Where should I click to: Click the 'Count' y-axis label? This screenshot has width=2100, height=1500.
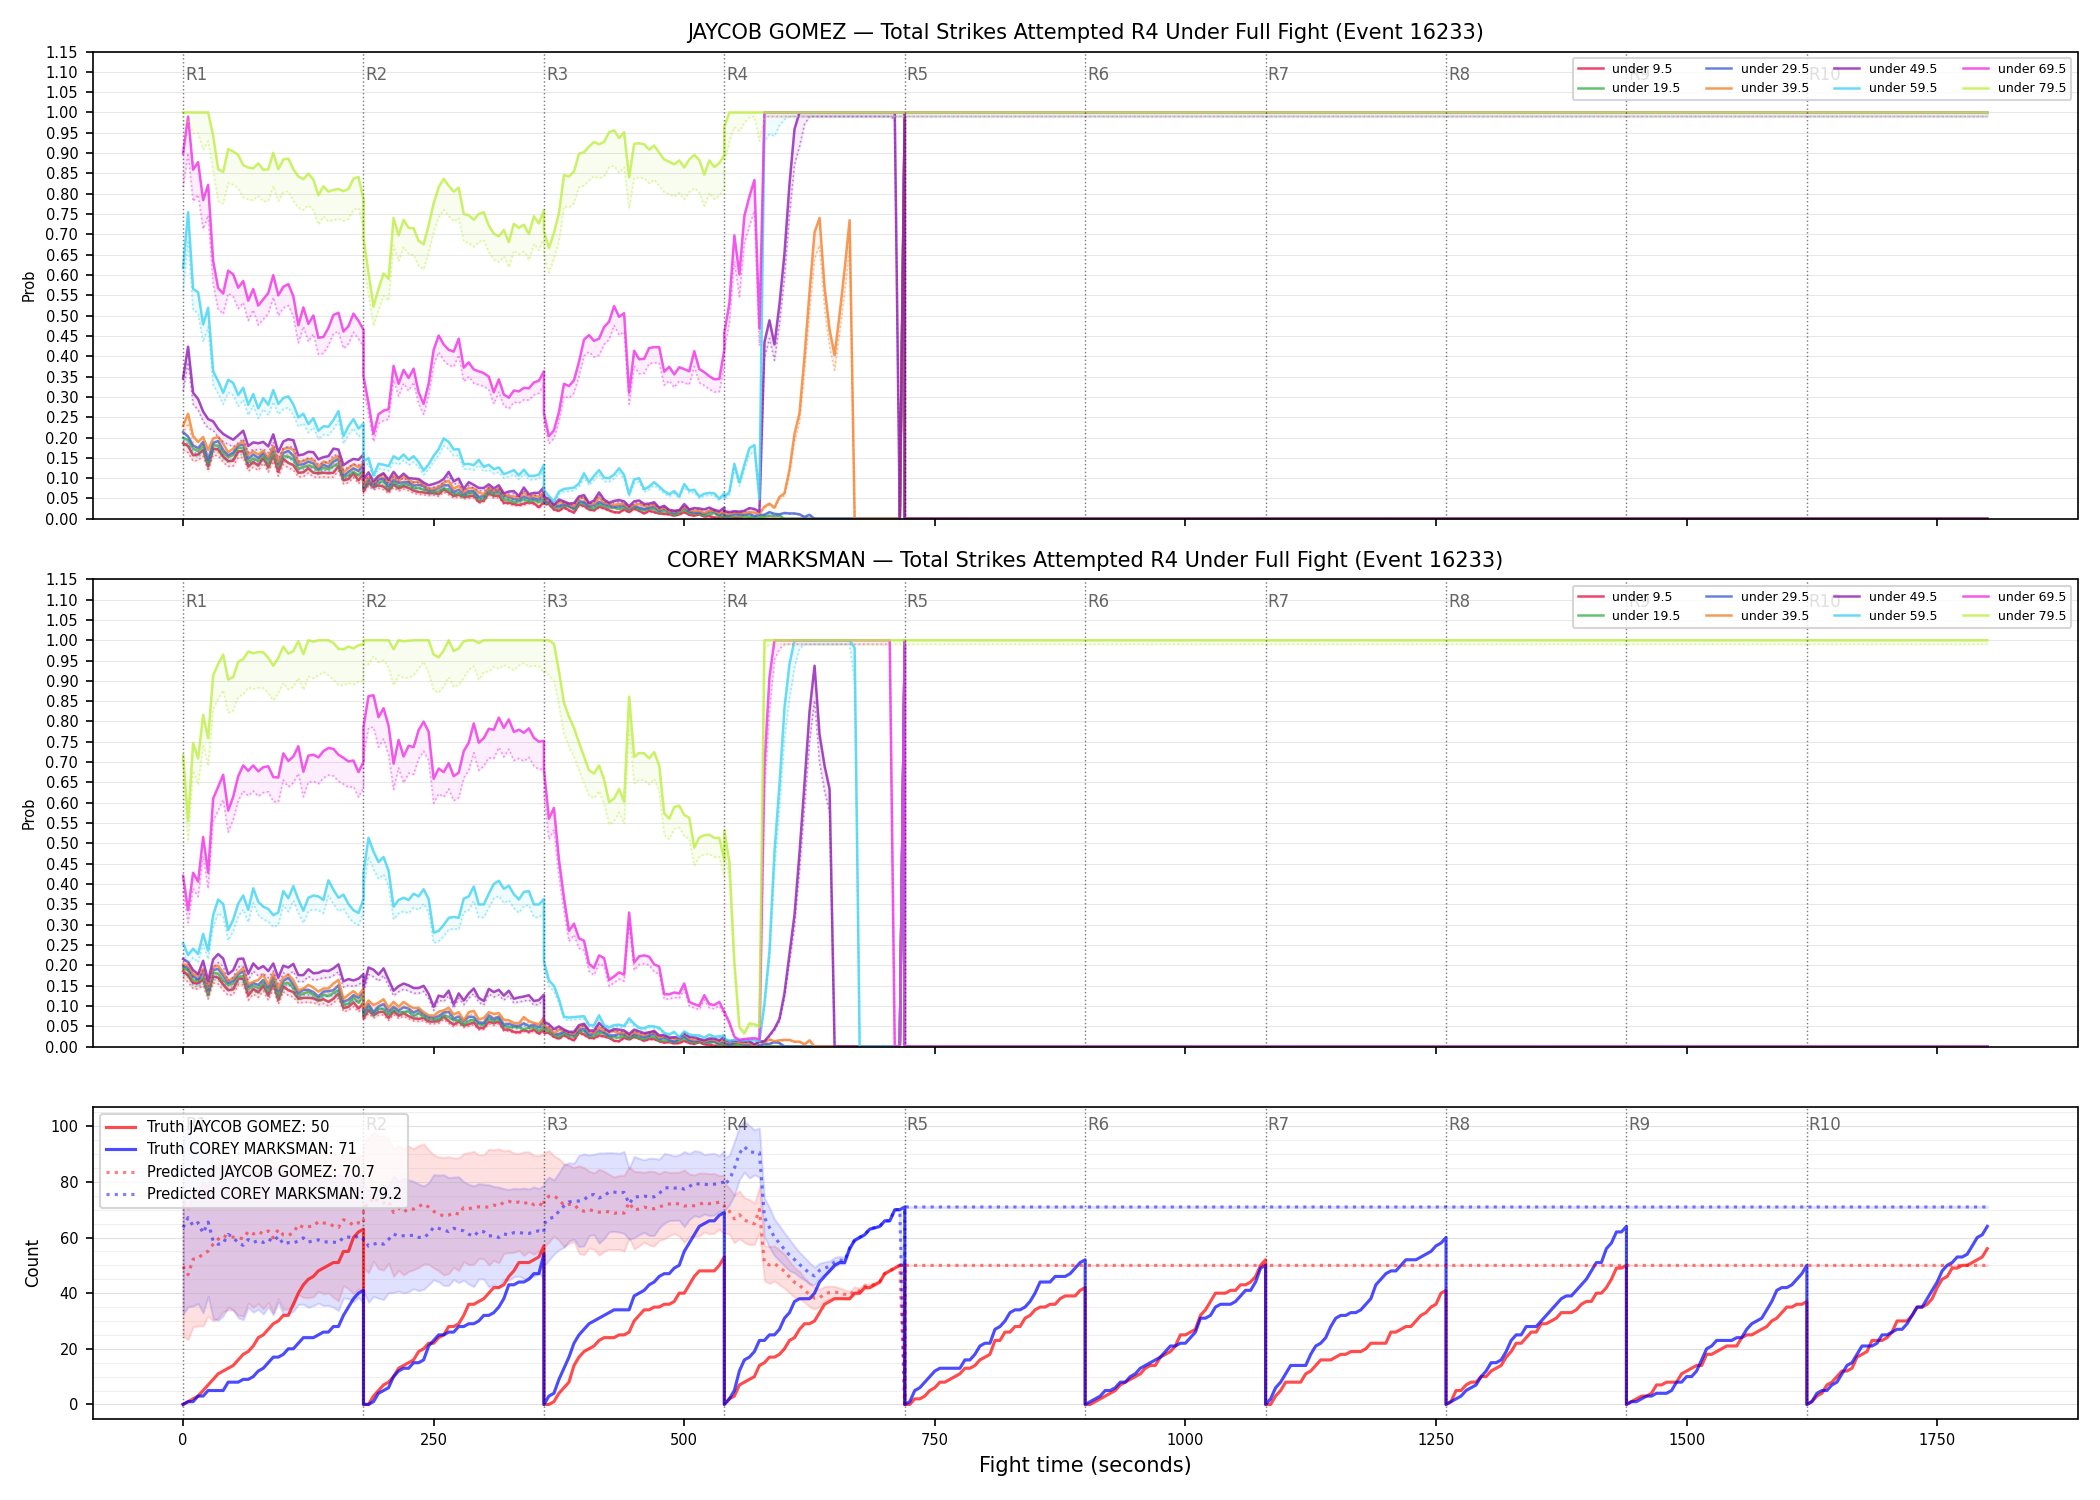[32, 1263]
